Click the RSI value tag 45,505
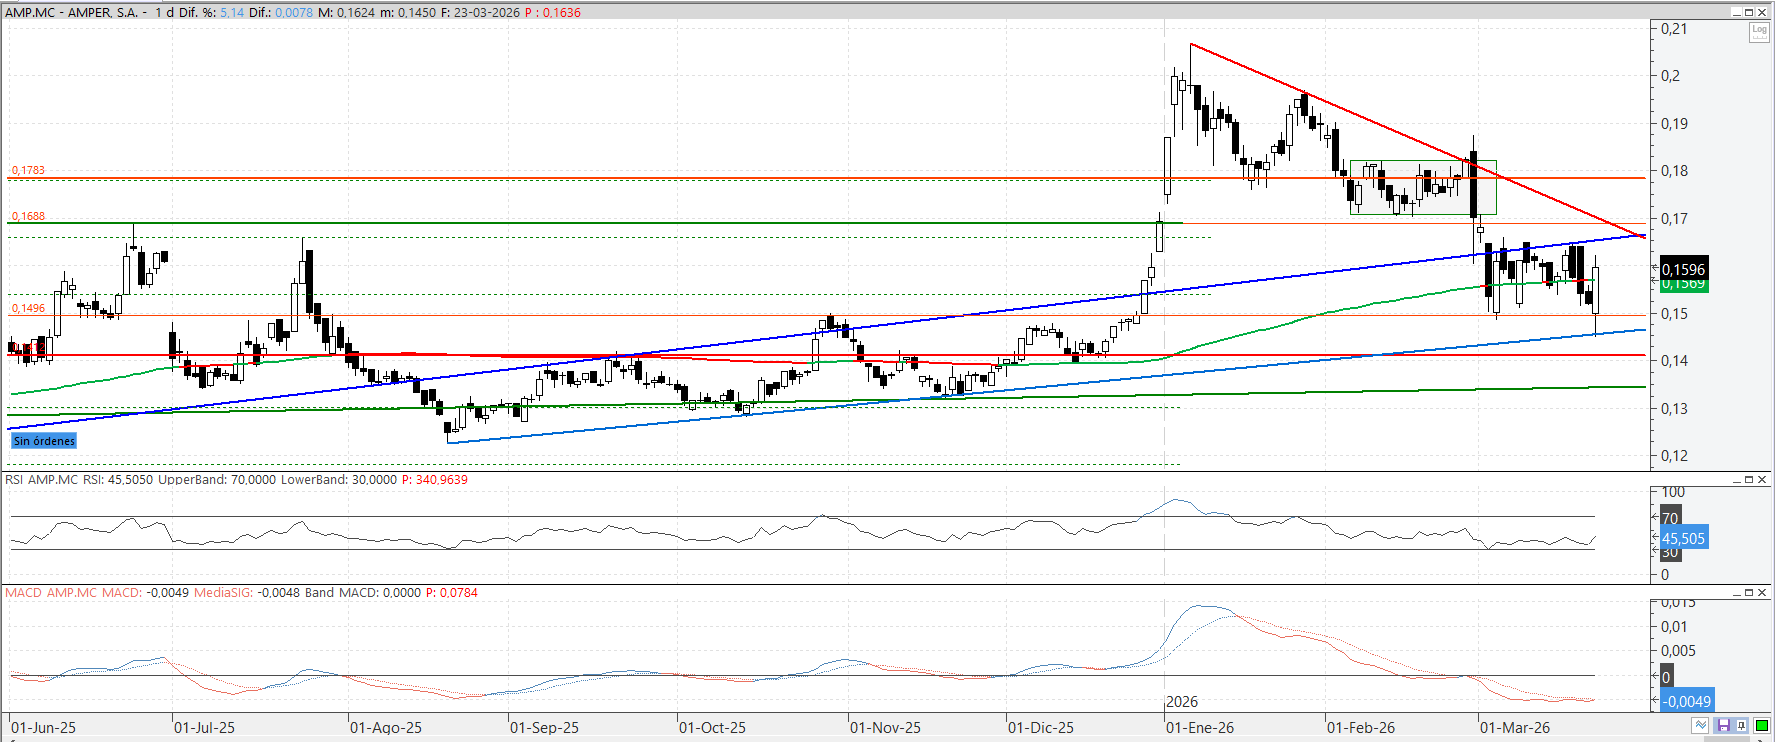The width and height of the screenshot is (1775, 742). coord(1684,538)
